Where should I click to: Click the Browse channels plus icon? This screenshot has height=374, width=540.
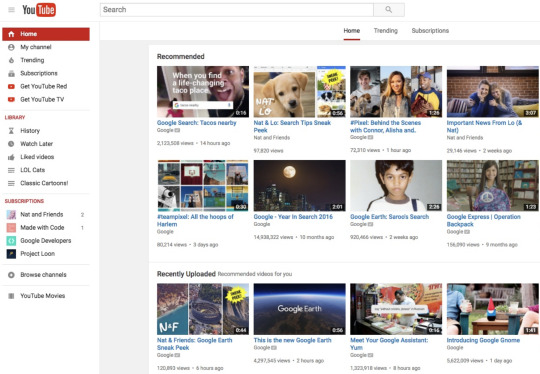(x=11, y=275)
